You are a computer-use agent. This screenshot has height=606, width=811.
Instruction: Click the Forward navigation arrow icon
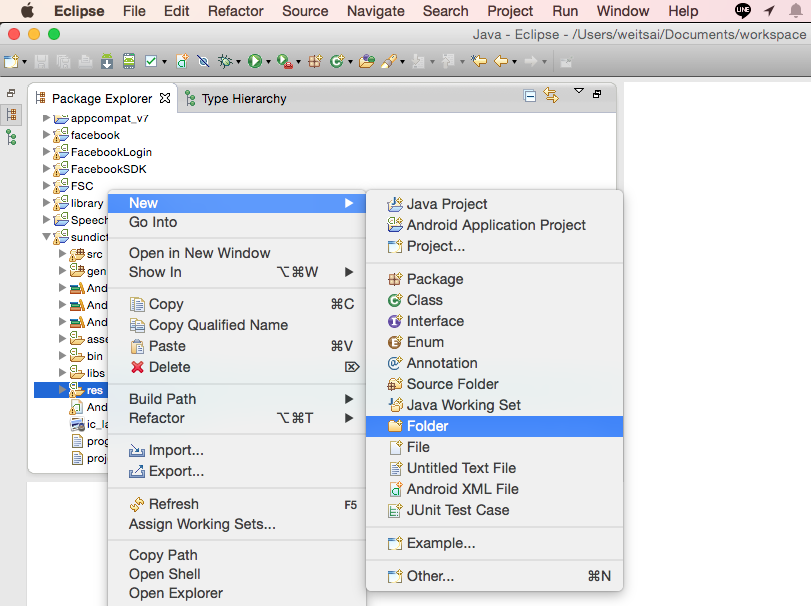(x=530, y=62)
